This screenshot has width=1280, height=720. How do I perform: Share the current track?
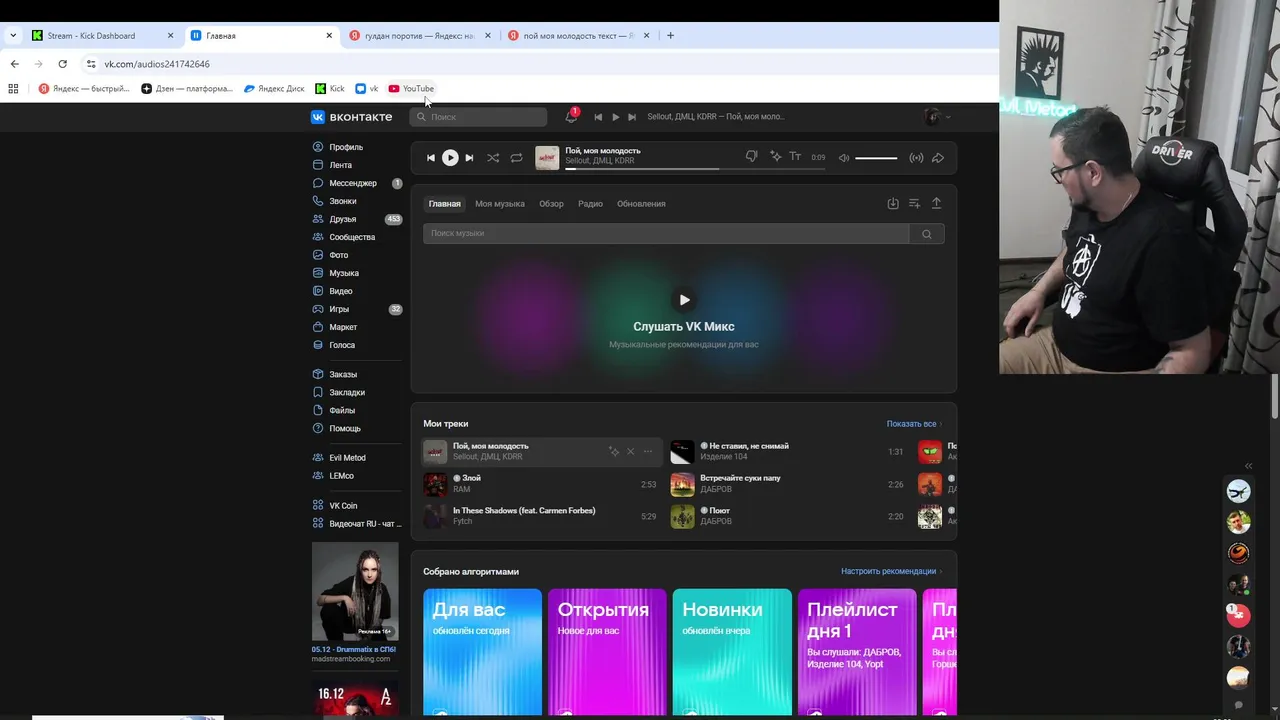(938, 158)
